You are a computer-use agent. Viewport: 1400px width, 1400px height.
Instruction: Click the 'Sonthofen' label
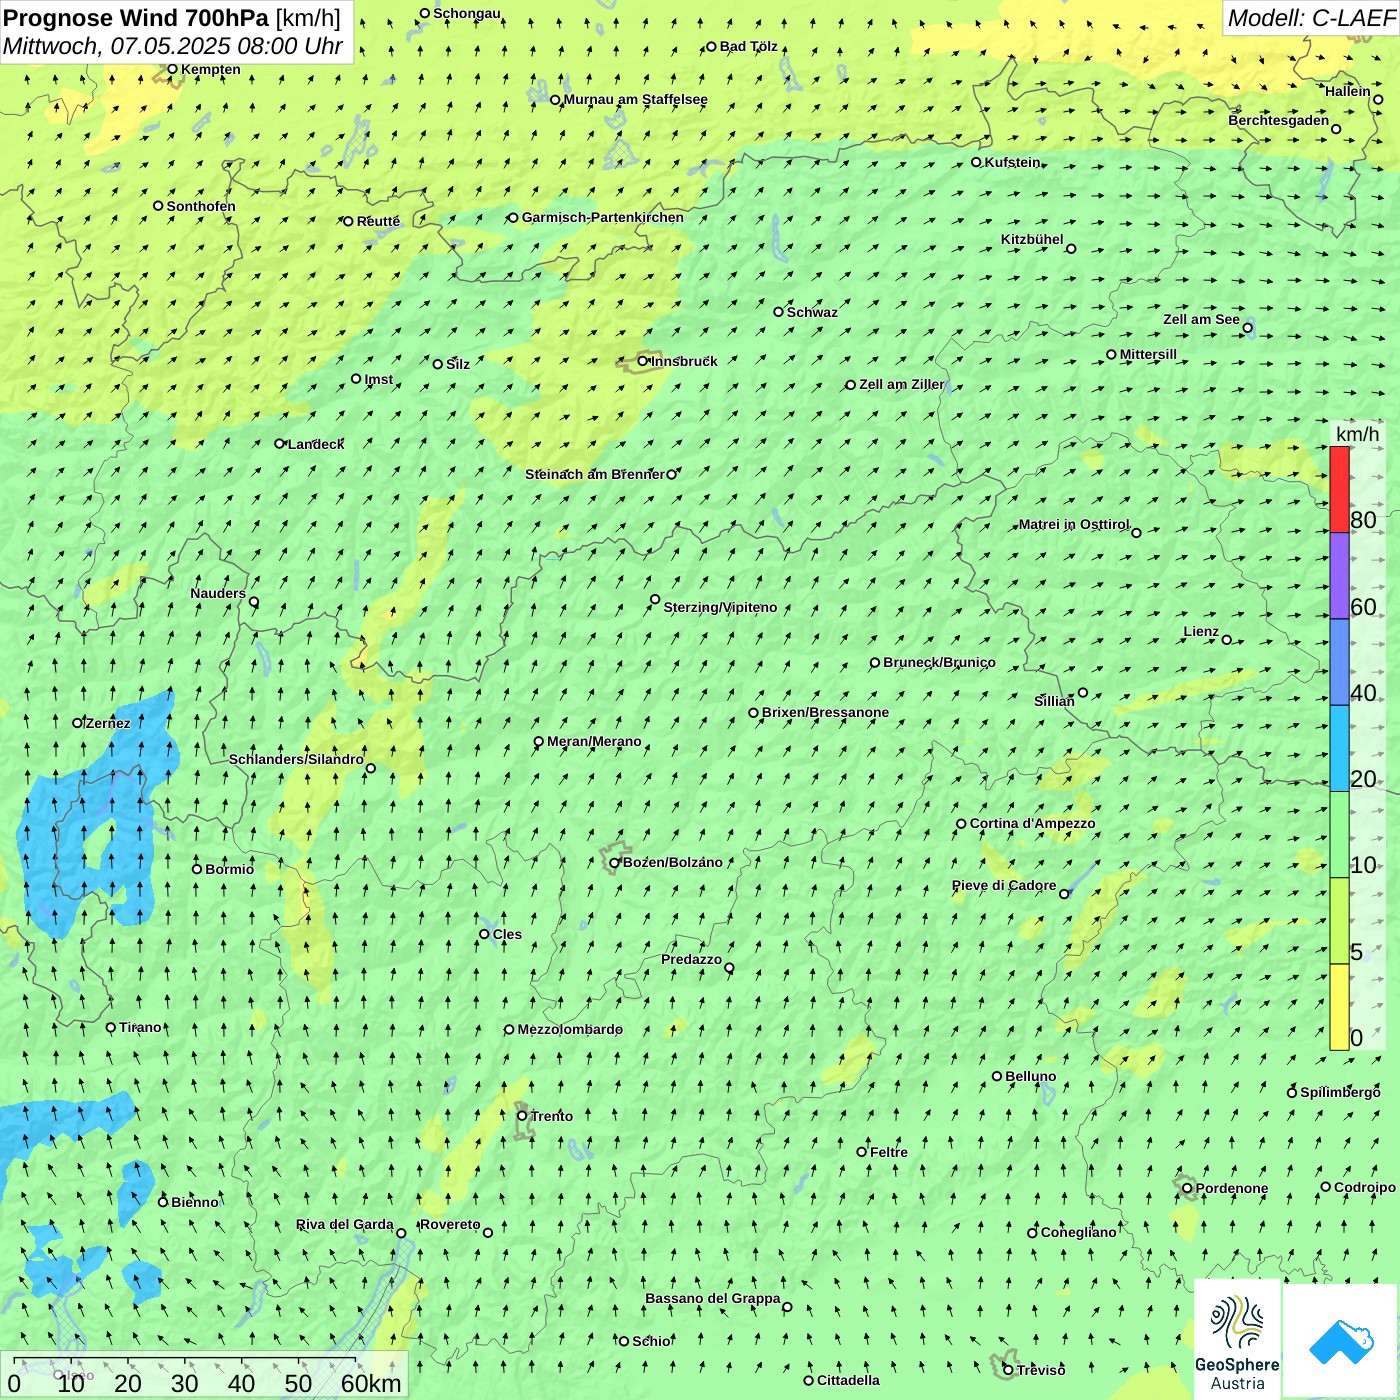click(201, 206)
